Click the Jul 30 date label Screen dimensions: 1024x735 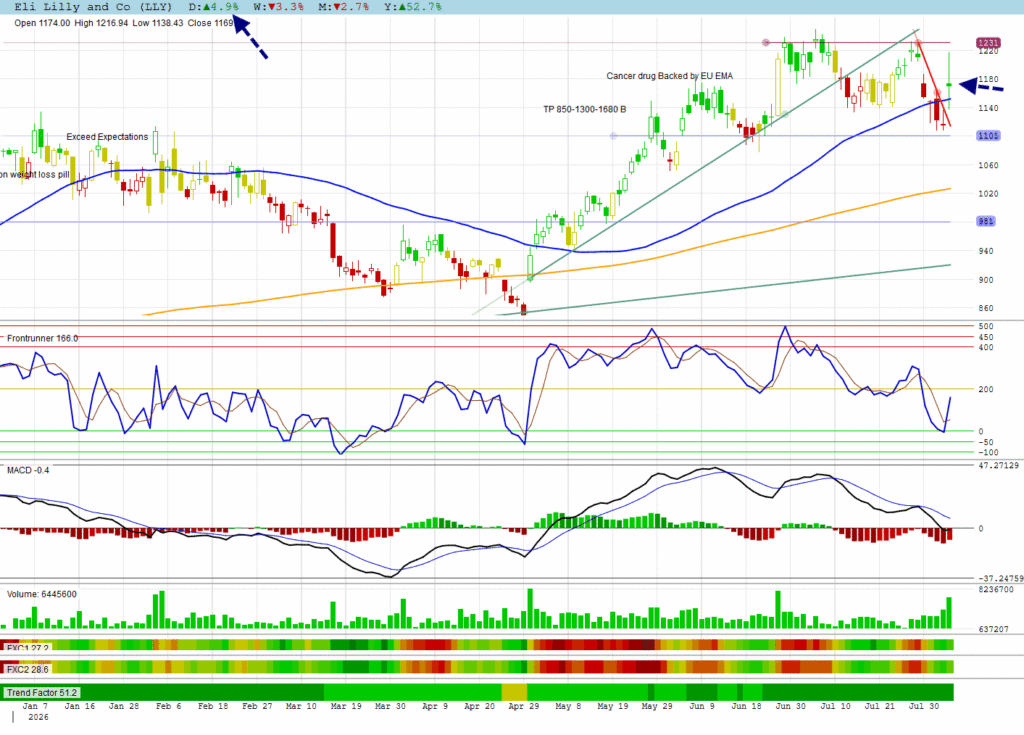924,706
